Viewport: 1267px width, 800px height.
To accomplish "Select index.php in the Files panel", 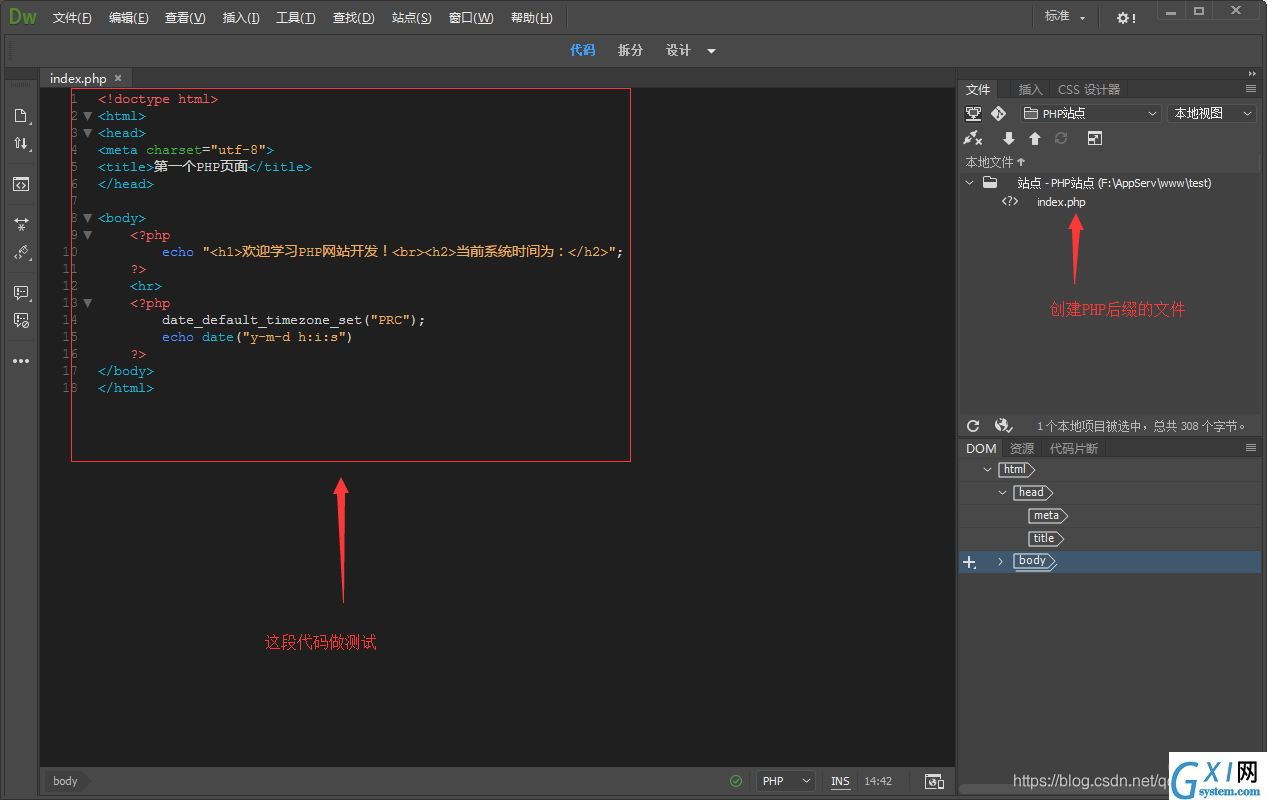I will click(1061, 202).
